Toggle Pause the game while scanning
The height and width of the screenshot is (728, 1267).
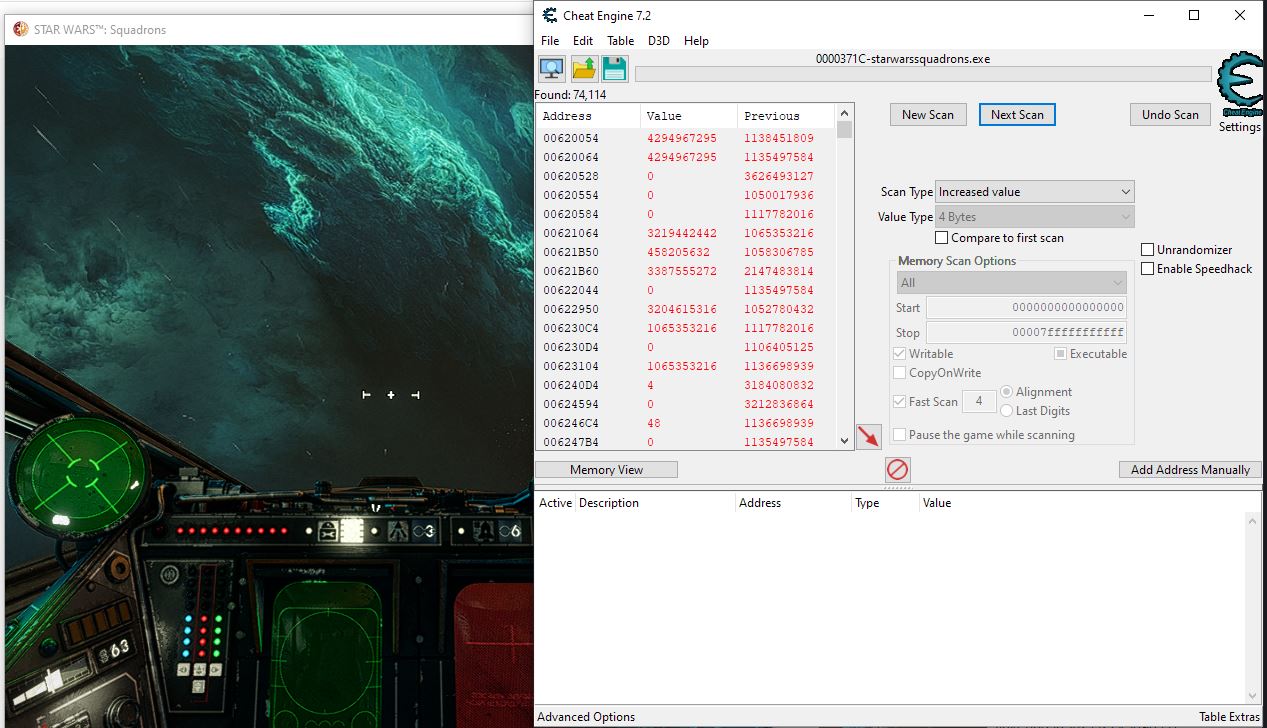[x=900, y=435]
